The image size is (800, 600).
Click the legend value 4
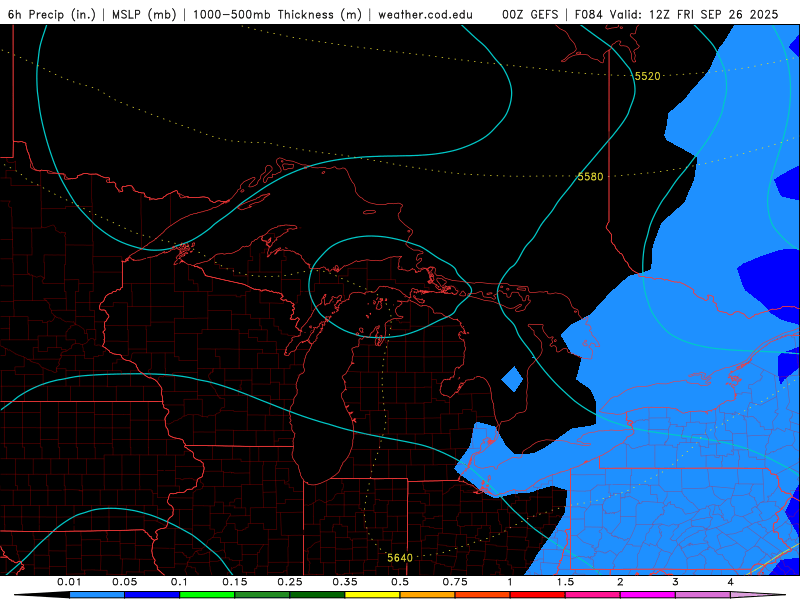[730, 582]
